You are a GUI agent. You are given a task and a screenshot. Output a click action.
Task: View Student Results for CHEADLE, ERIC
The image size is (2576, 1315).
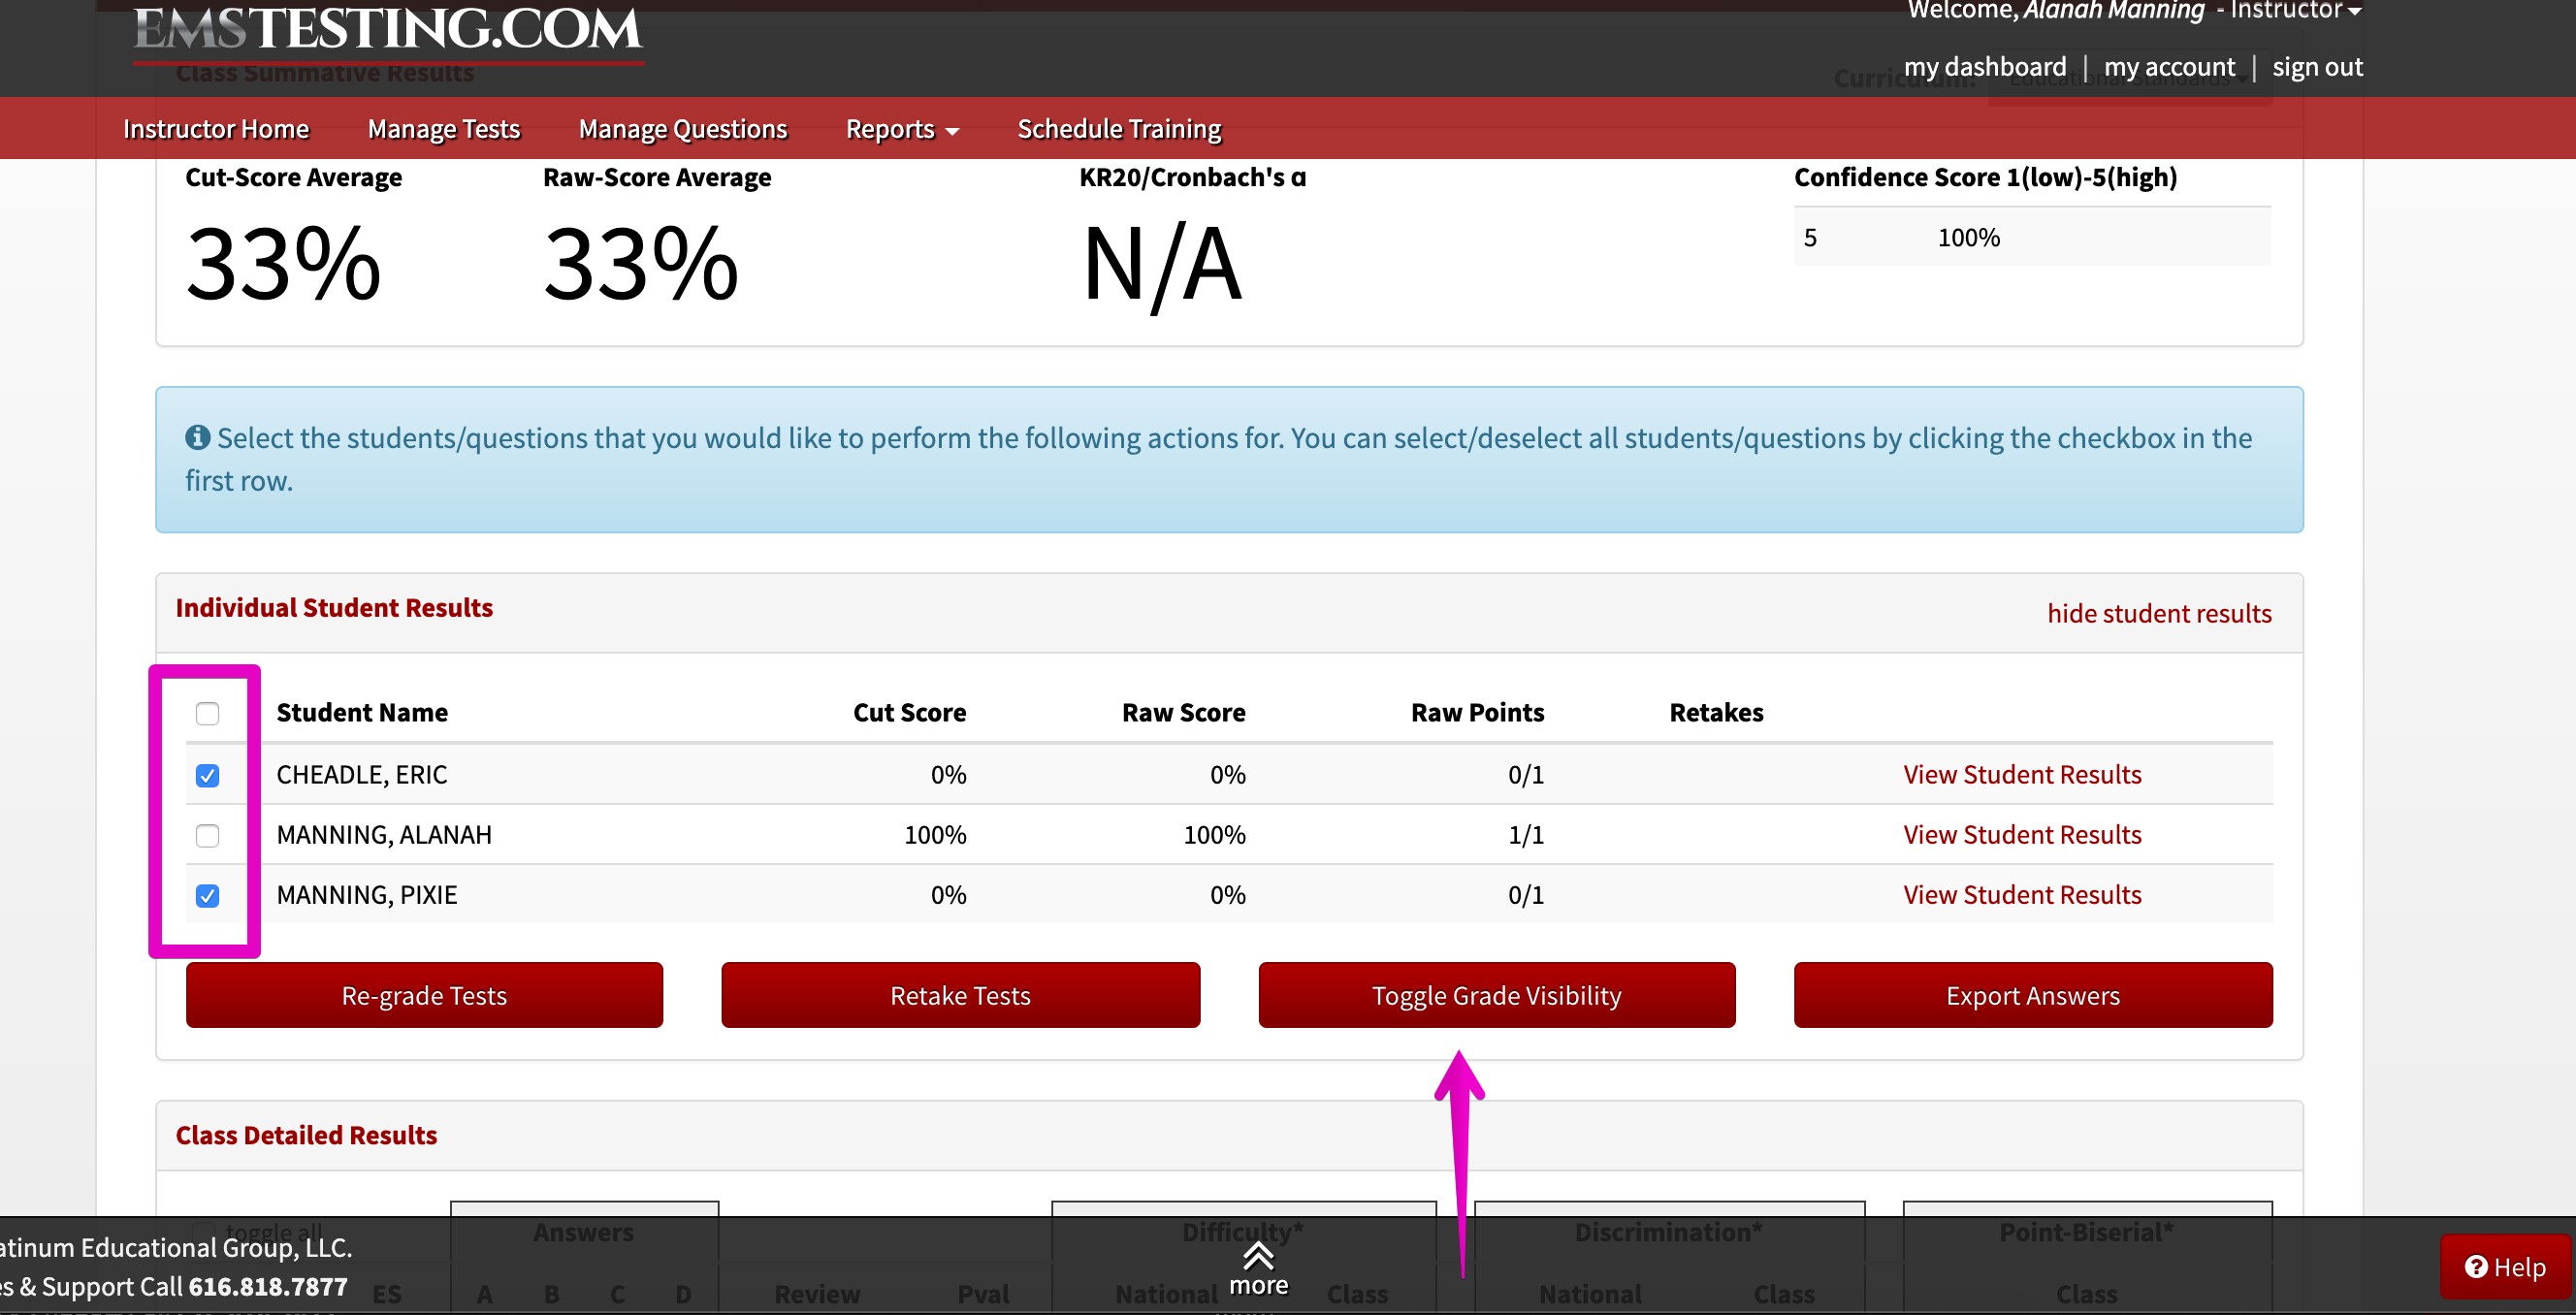[2022, 774]
